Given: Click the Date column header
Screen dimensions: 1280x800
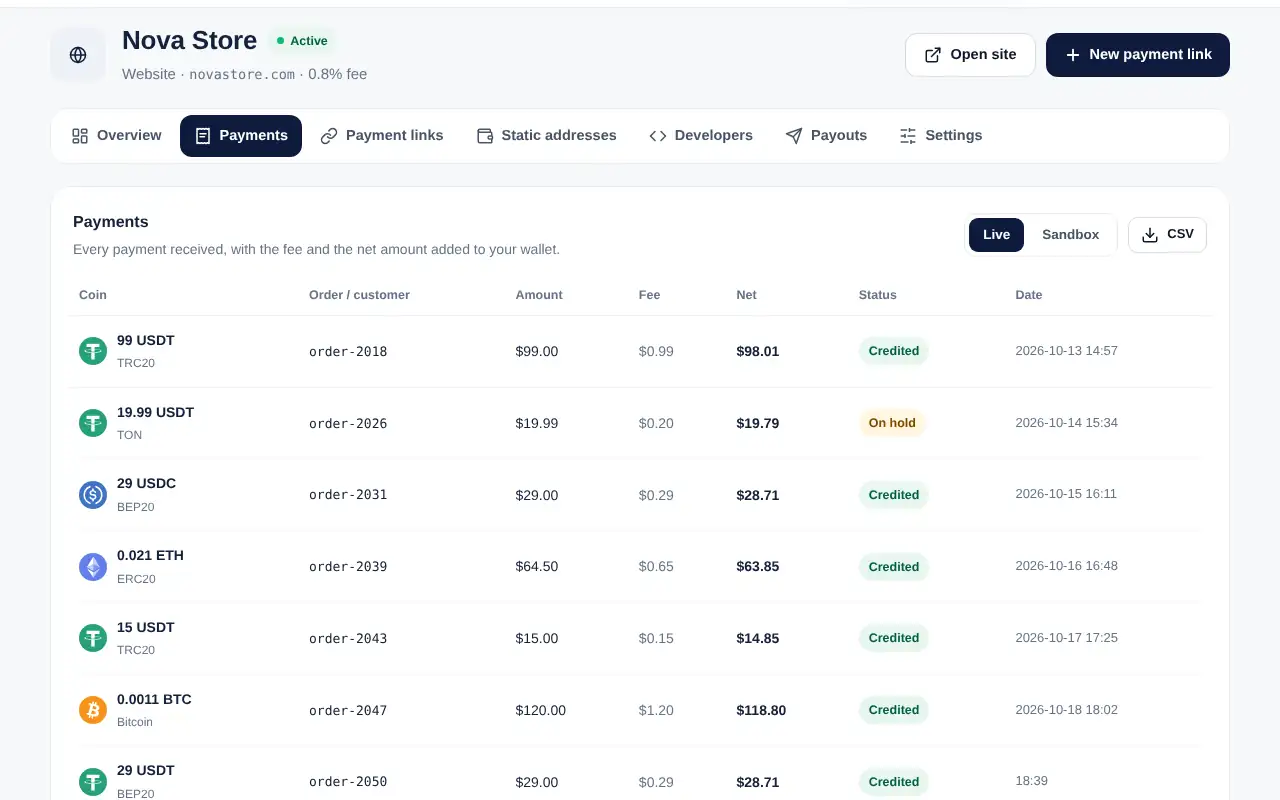Looking at the screenshot, I should [1028, 295].
